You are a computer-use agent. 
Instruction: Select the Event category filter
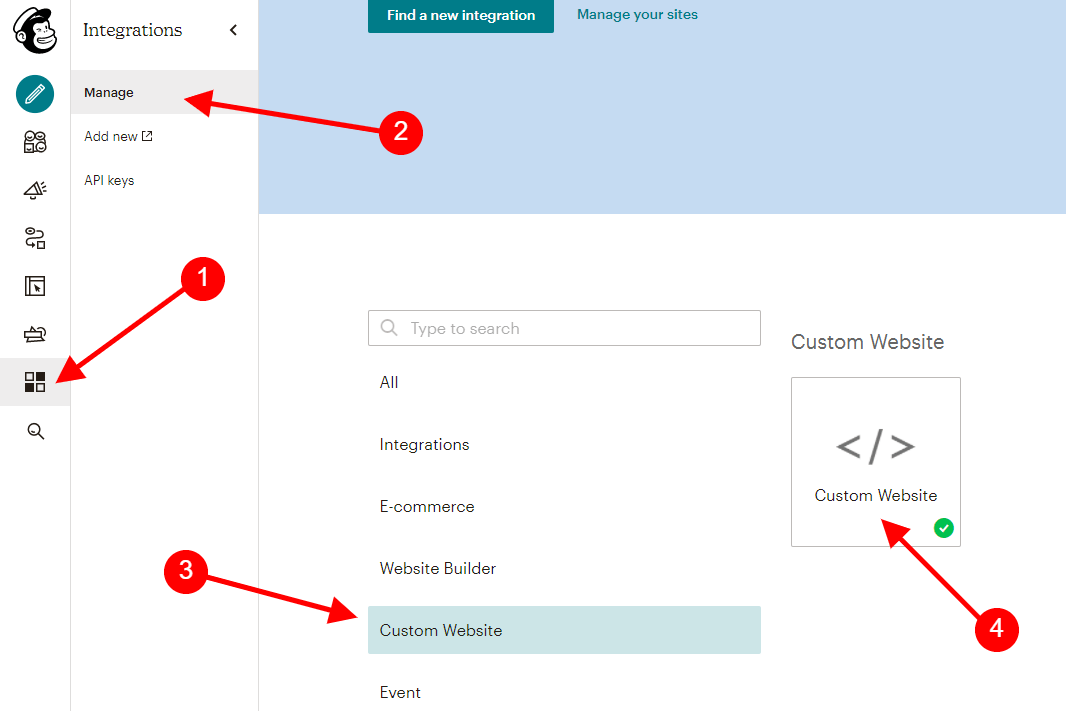point(564,692)
